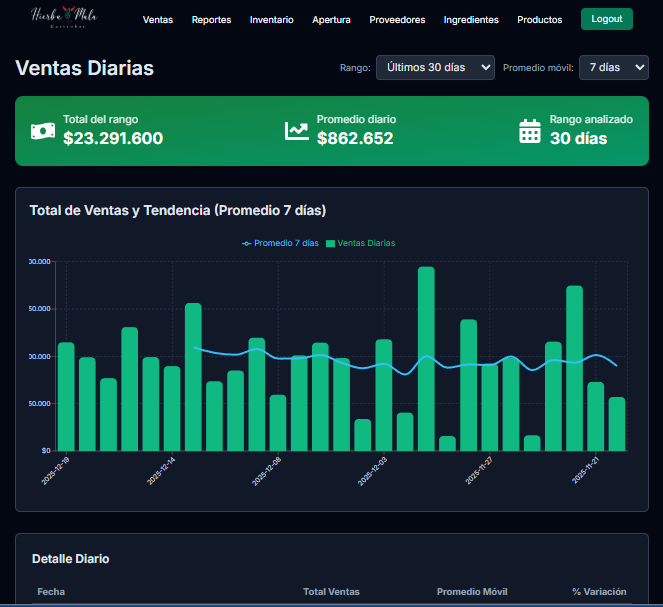Screen dimensions: 663x607
Task: Open the Promedio móvil 7 días dropdown
Action: click(614, 68)
